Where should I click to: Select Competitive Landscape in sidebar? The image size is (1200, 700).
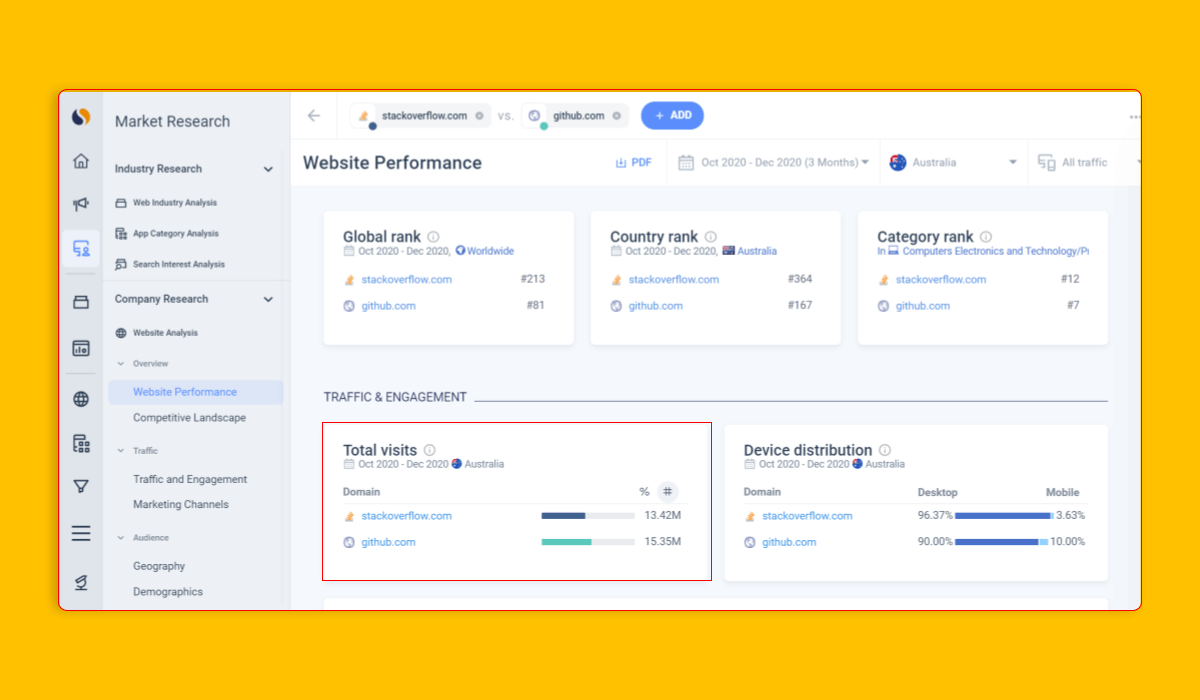click(189, 418)
